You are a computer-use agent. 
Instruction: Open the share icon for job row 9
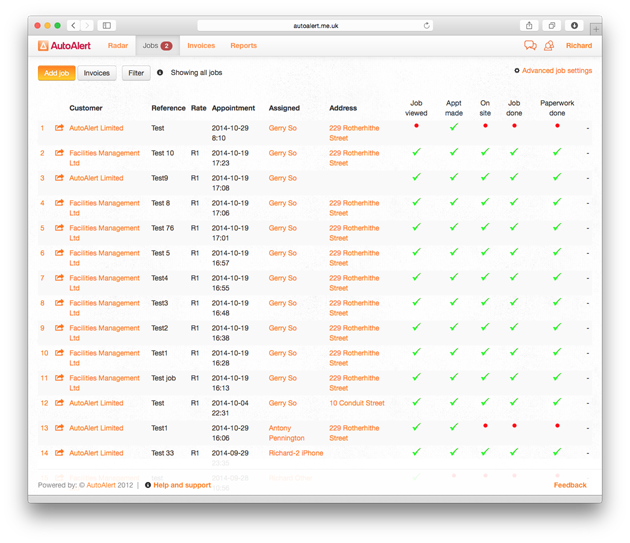(x=59, y=328)
